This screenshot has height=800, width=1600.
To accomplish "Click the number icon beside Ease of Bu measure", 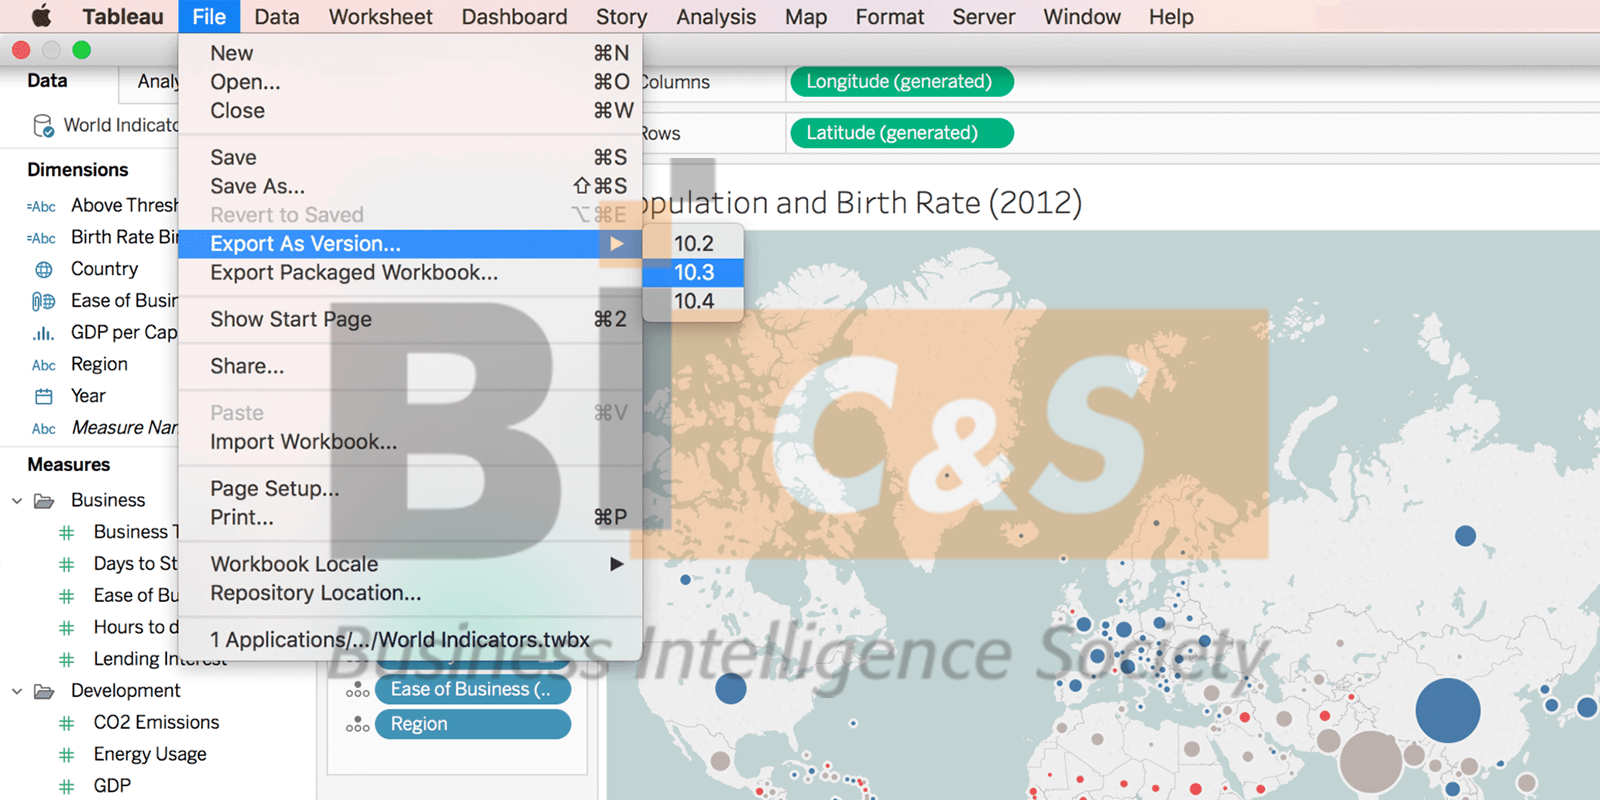I will [x=67, y=596].
